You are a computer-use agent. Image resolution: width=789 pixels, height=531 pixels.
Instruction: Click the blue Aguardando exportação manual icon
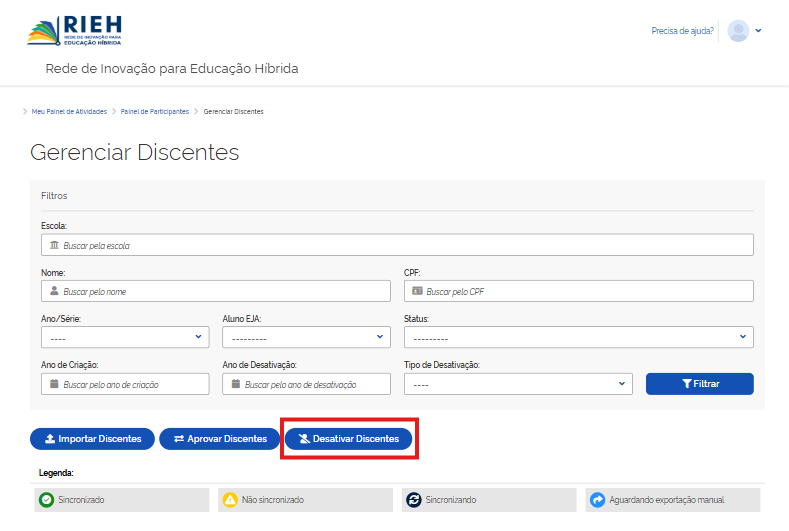point(598,499)
